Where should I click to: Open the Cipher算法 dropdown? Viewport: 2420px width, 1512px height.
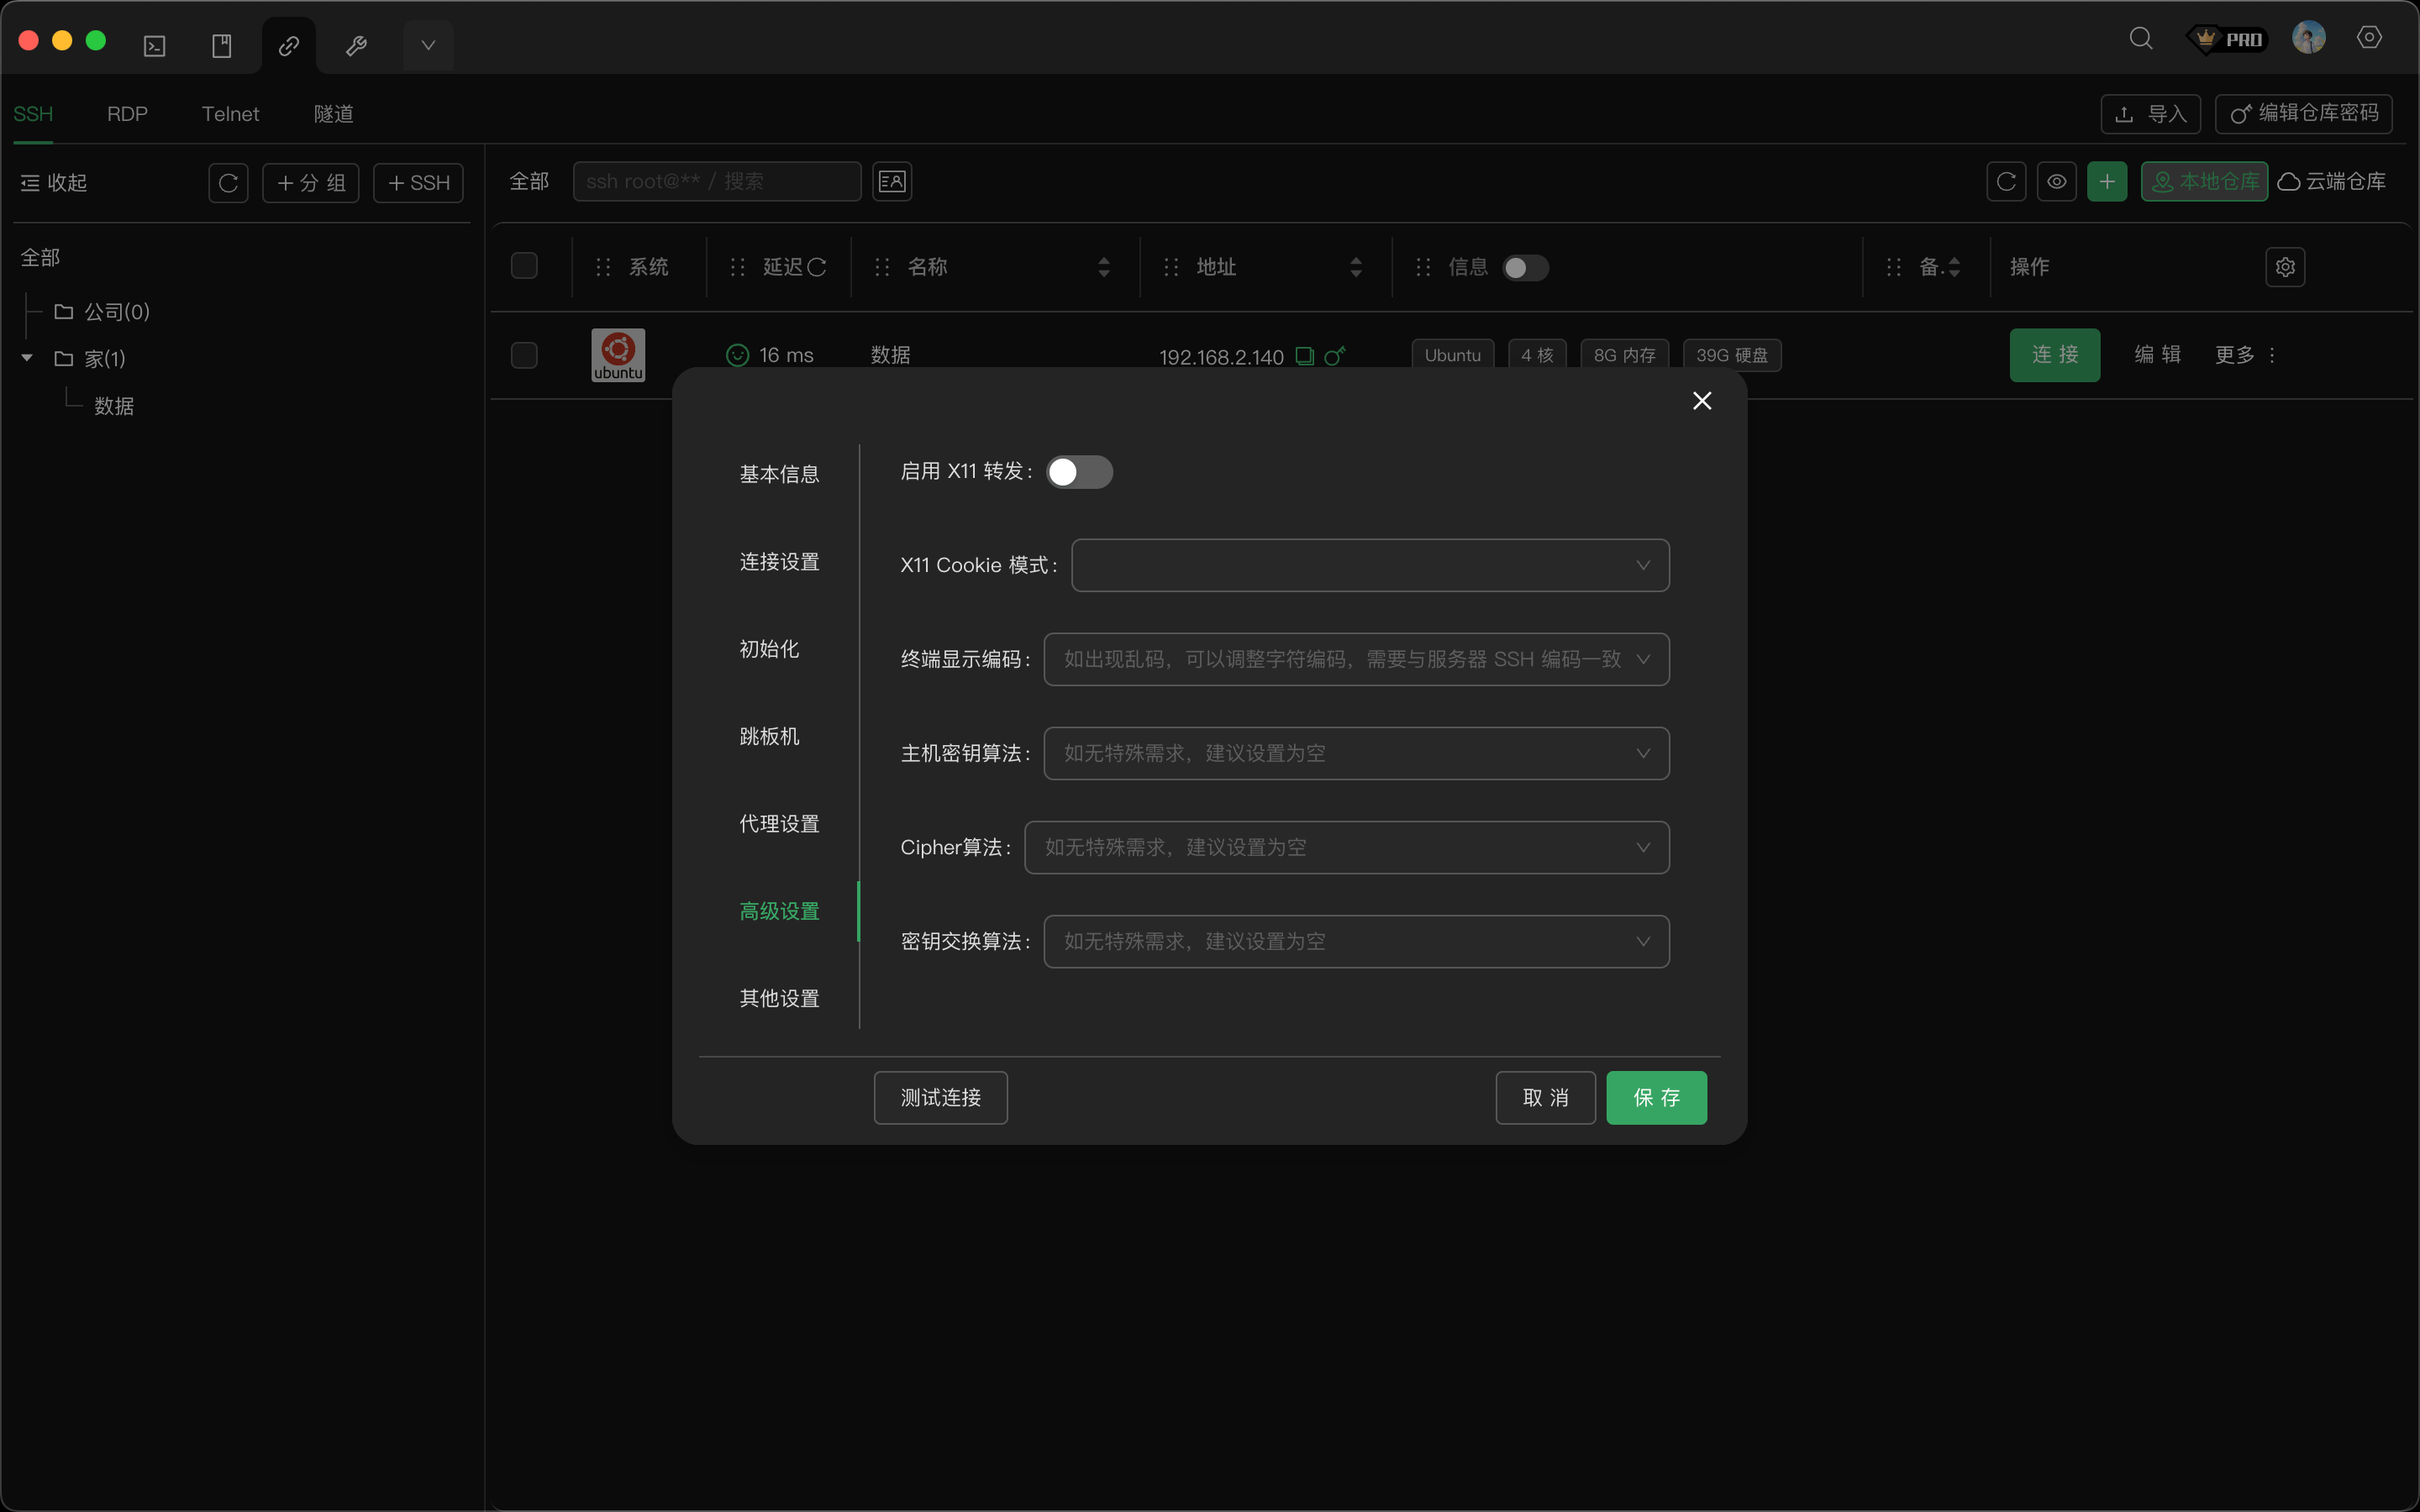click(x=1345, y=847)
